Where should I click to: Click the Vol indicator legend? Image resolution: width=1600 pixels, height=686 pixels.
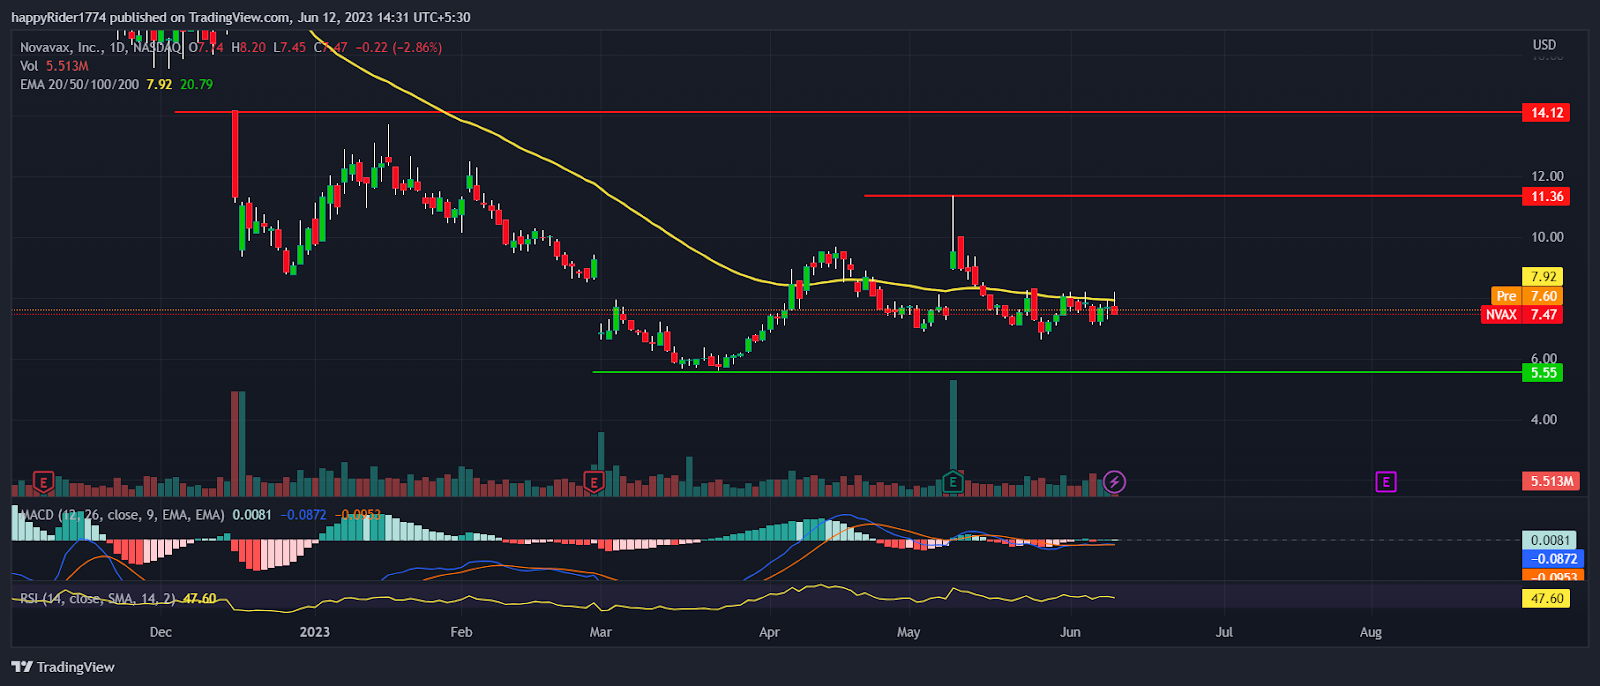pos(54,66)
